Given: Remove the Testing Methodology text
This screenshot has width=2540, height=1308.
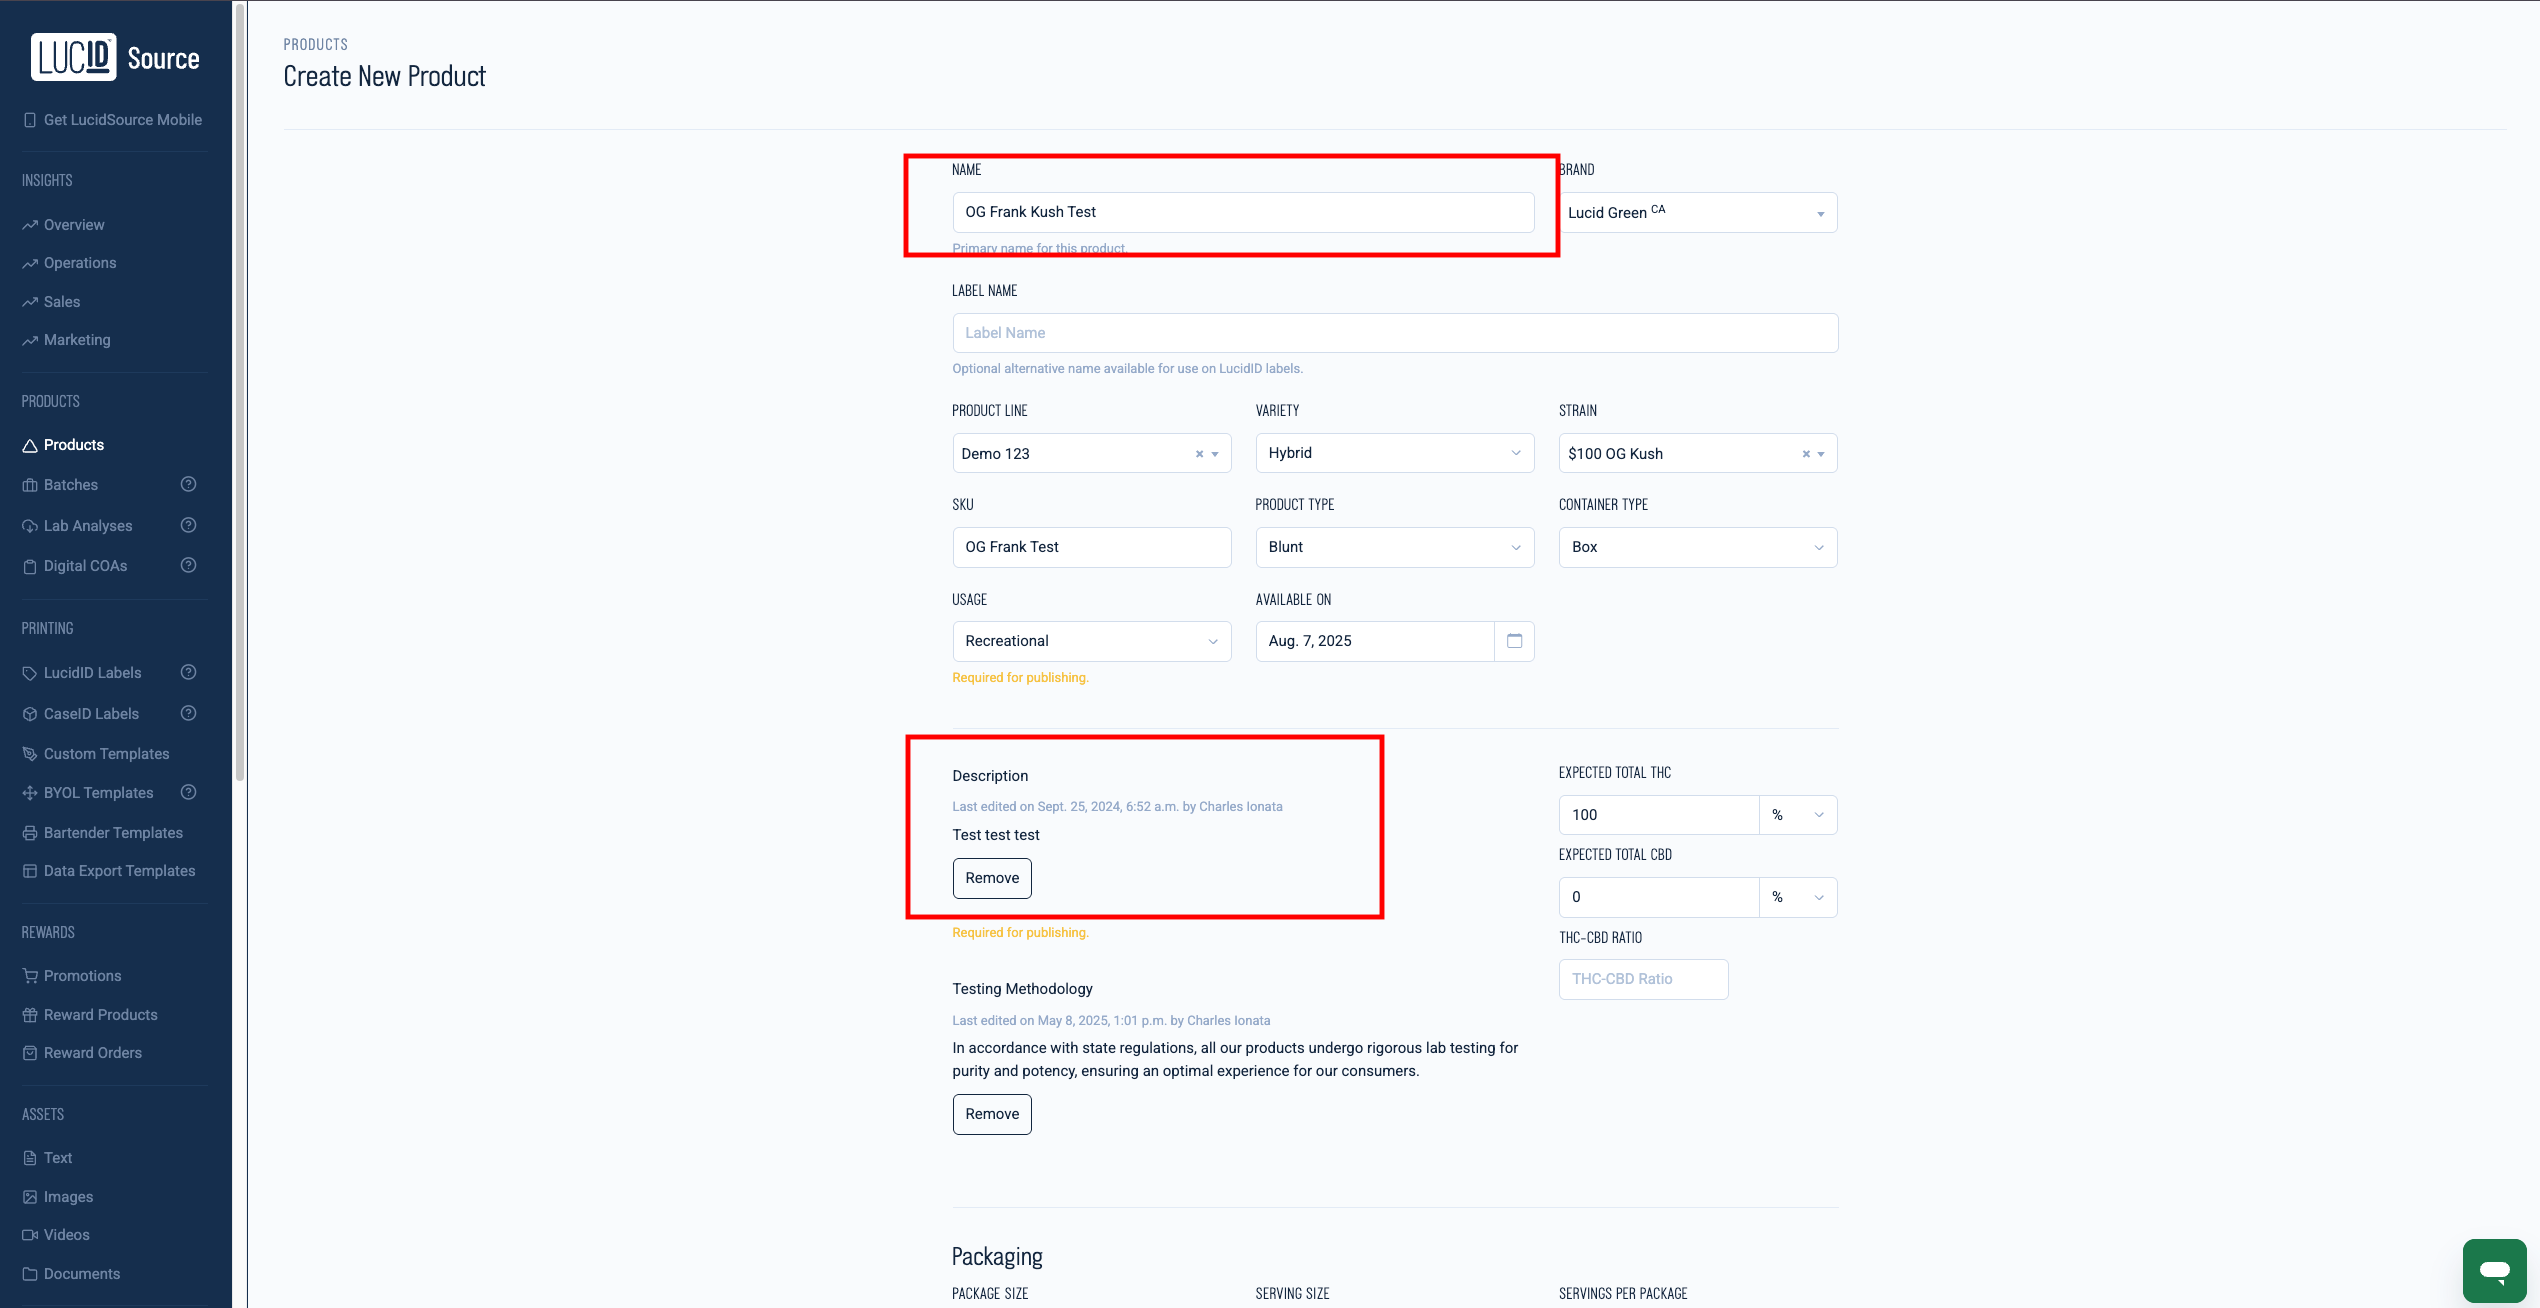Looking at the screenshot, I should point(991,1114).
